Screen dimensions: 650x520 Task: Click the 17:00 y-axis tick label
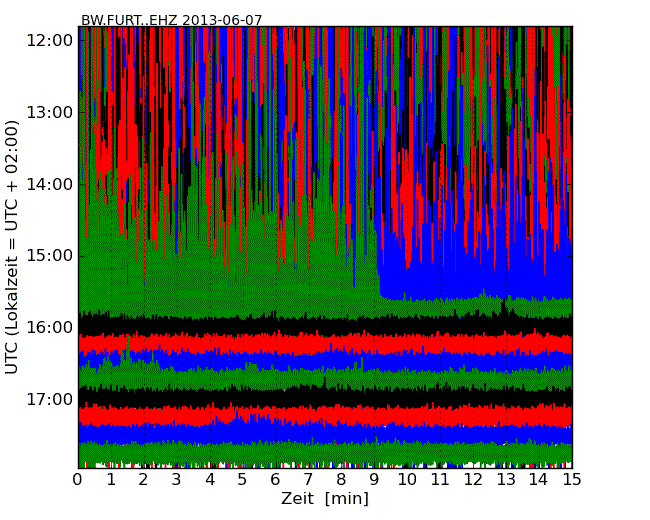coord(50,399)
